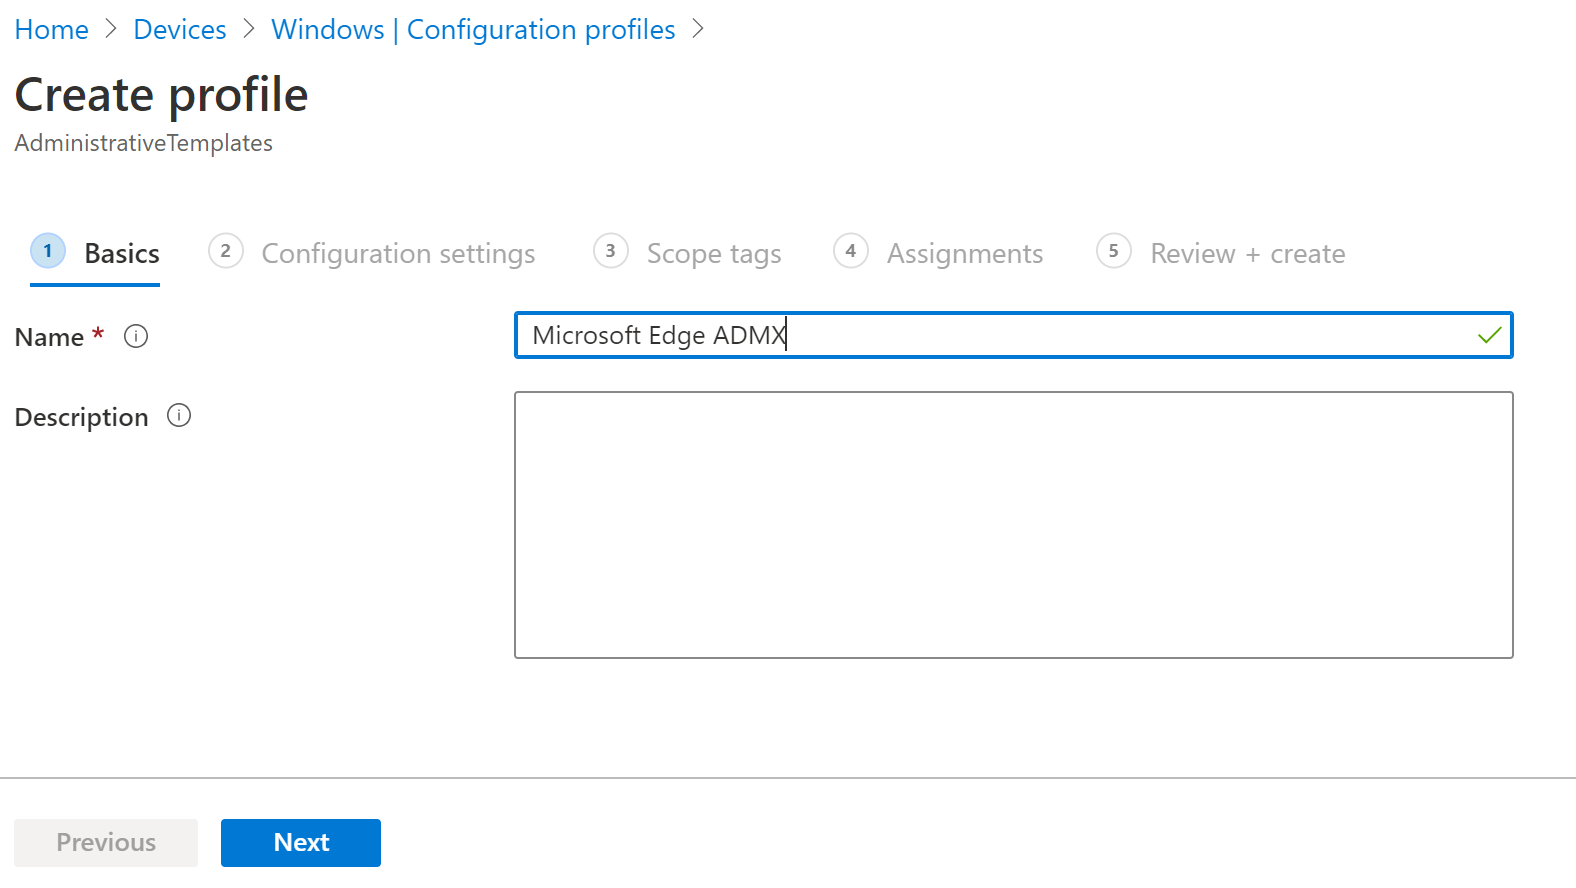1576x888 pixels.
Task: Click the Name label
Action: [x=49, y=337]
